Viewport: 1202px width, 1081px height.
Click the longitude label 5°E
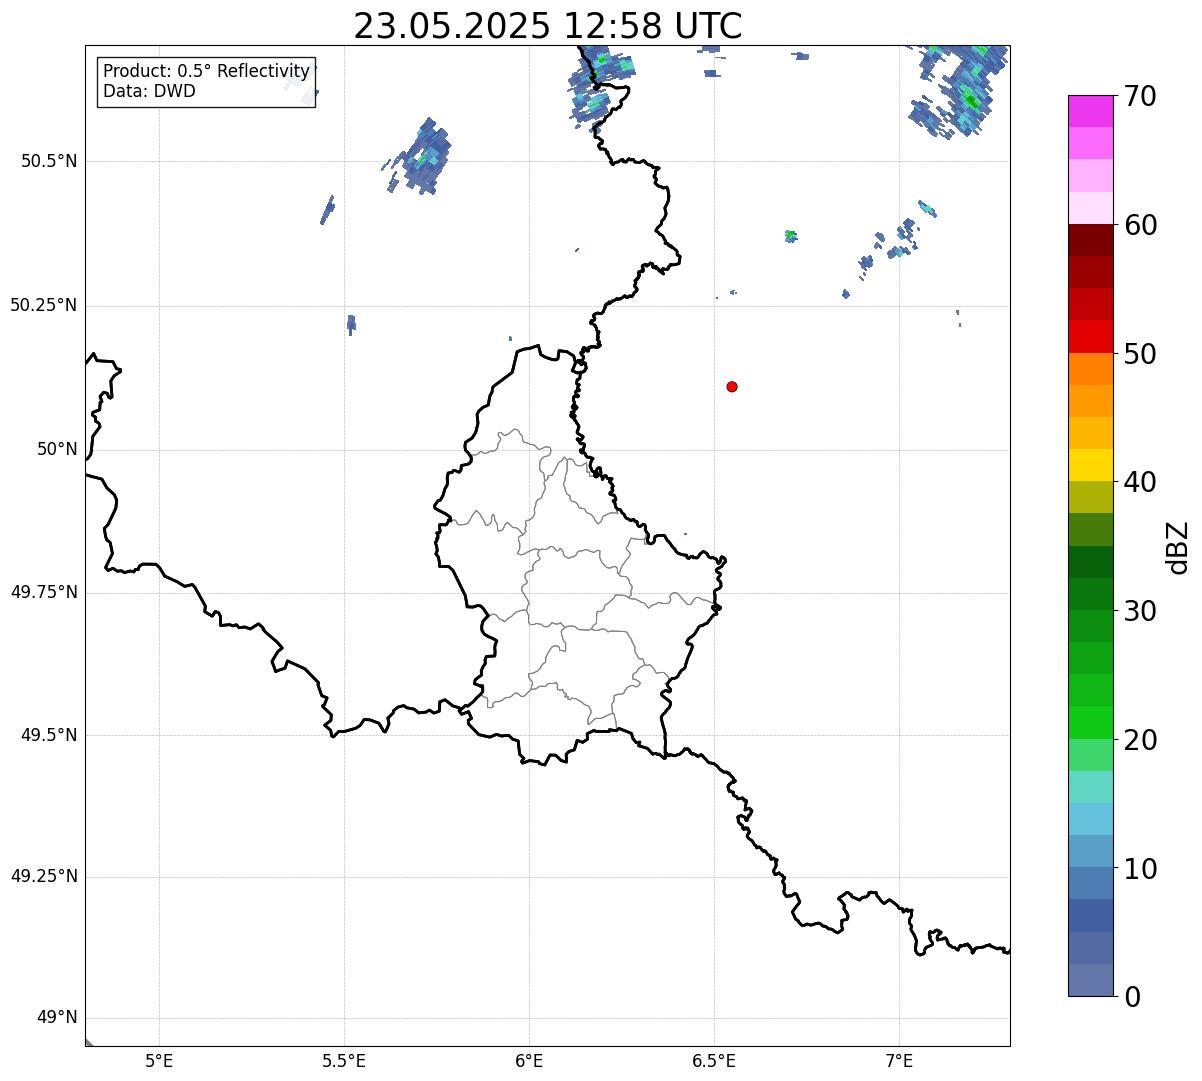click(159, 1061)
